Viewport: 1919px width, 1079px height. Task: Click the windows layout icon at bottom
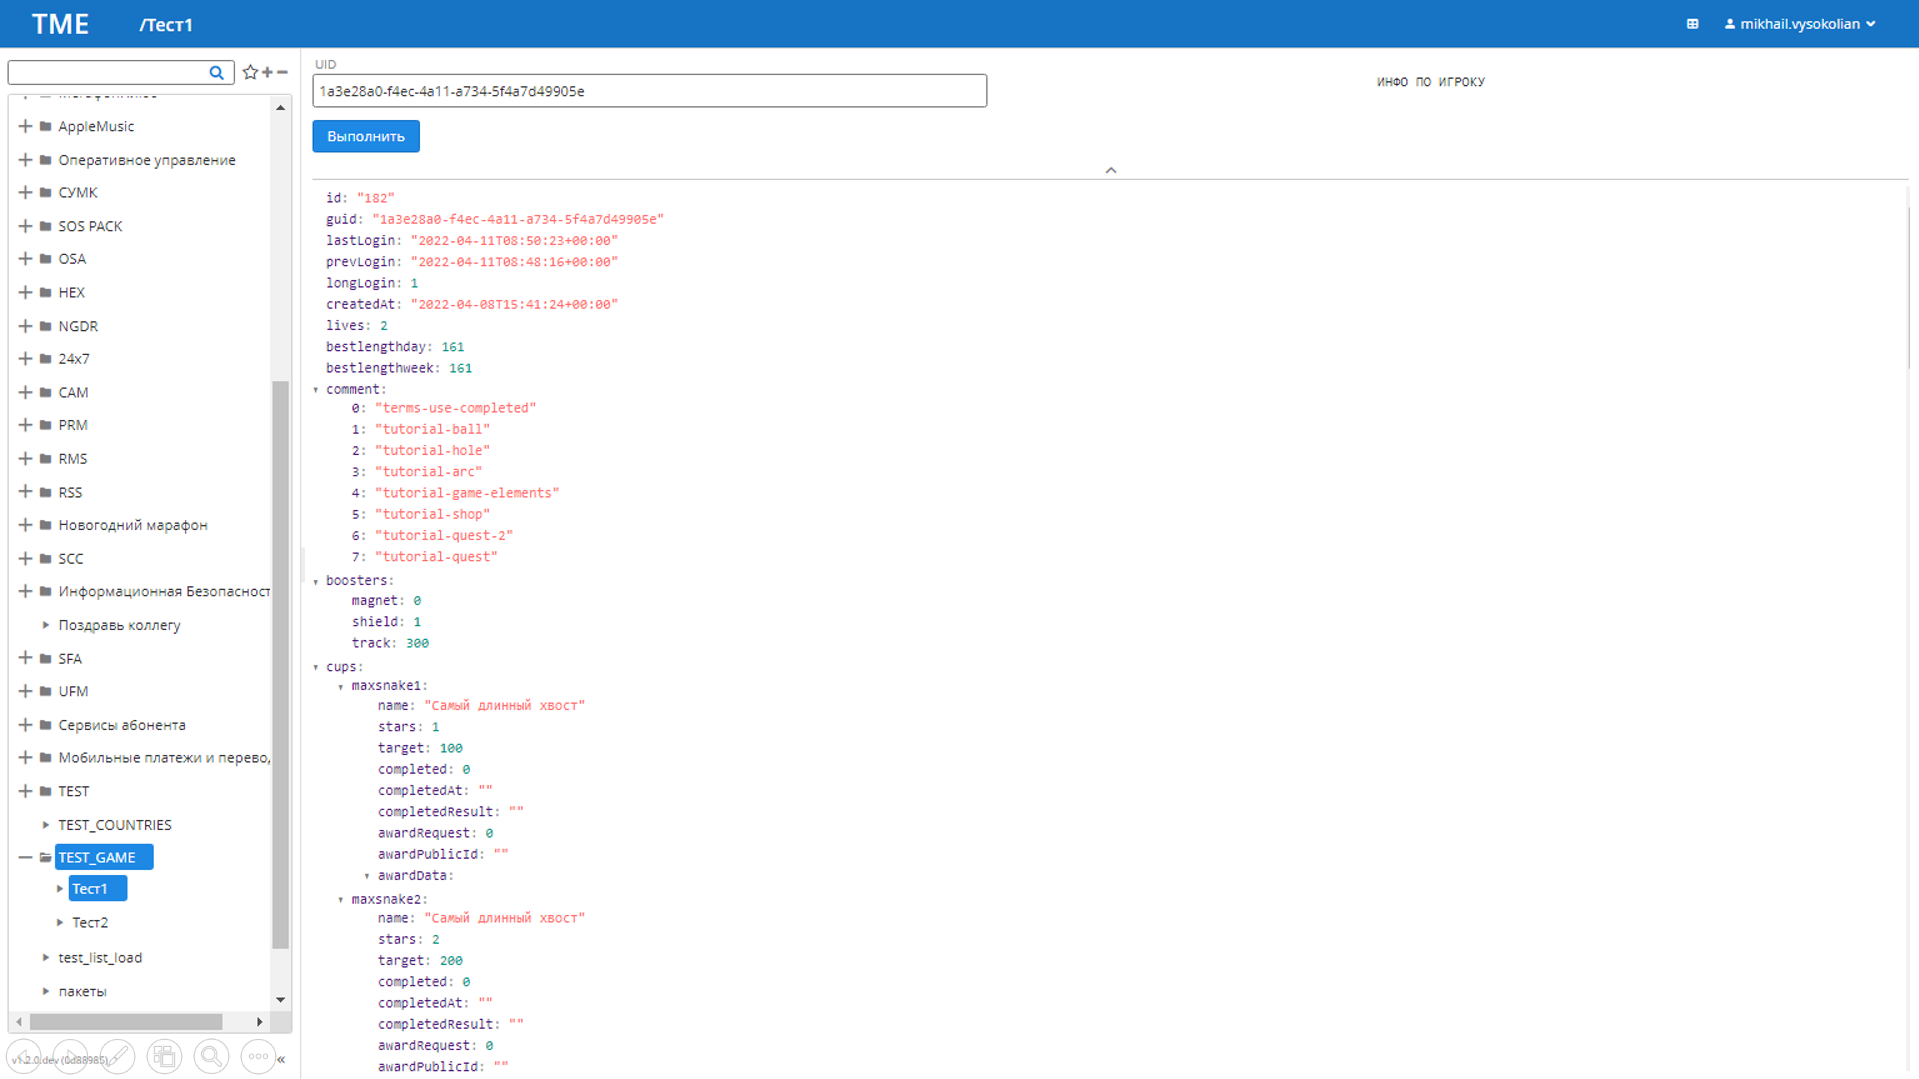pyautogui.click(x=164, y=1056)
